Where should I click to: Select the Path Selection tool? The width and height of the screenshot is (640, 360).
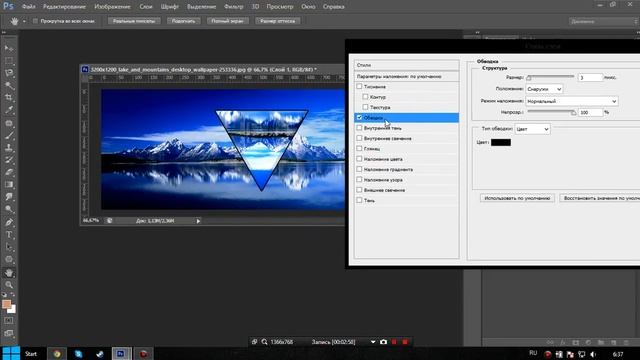click(x=9, y=247)
